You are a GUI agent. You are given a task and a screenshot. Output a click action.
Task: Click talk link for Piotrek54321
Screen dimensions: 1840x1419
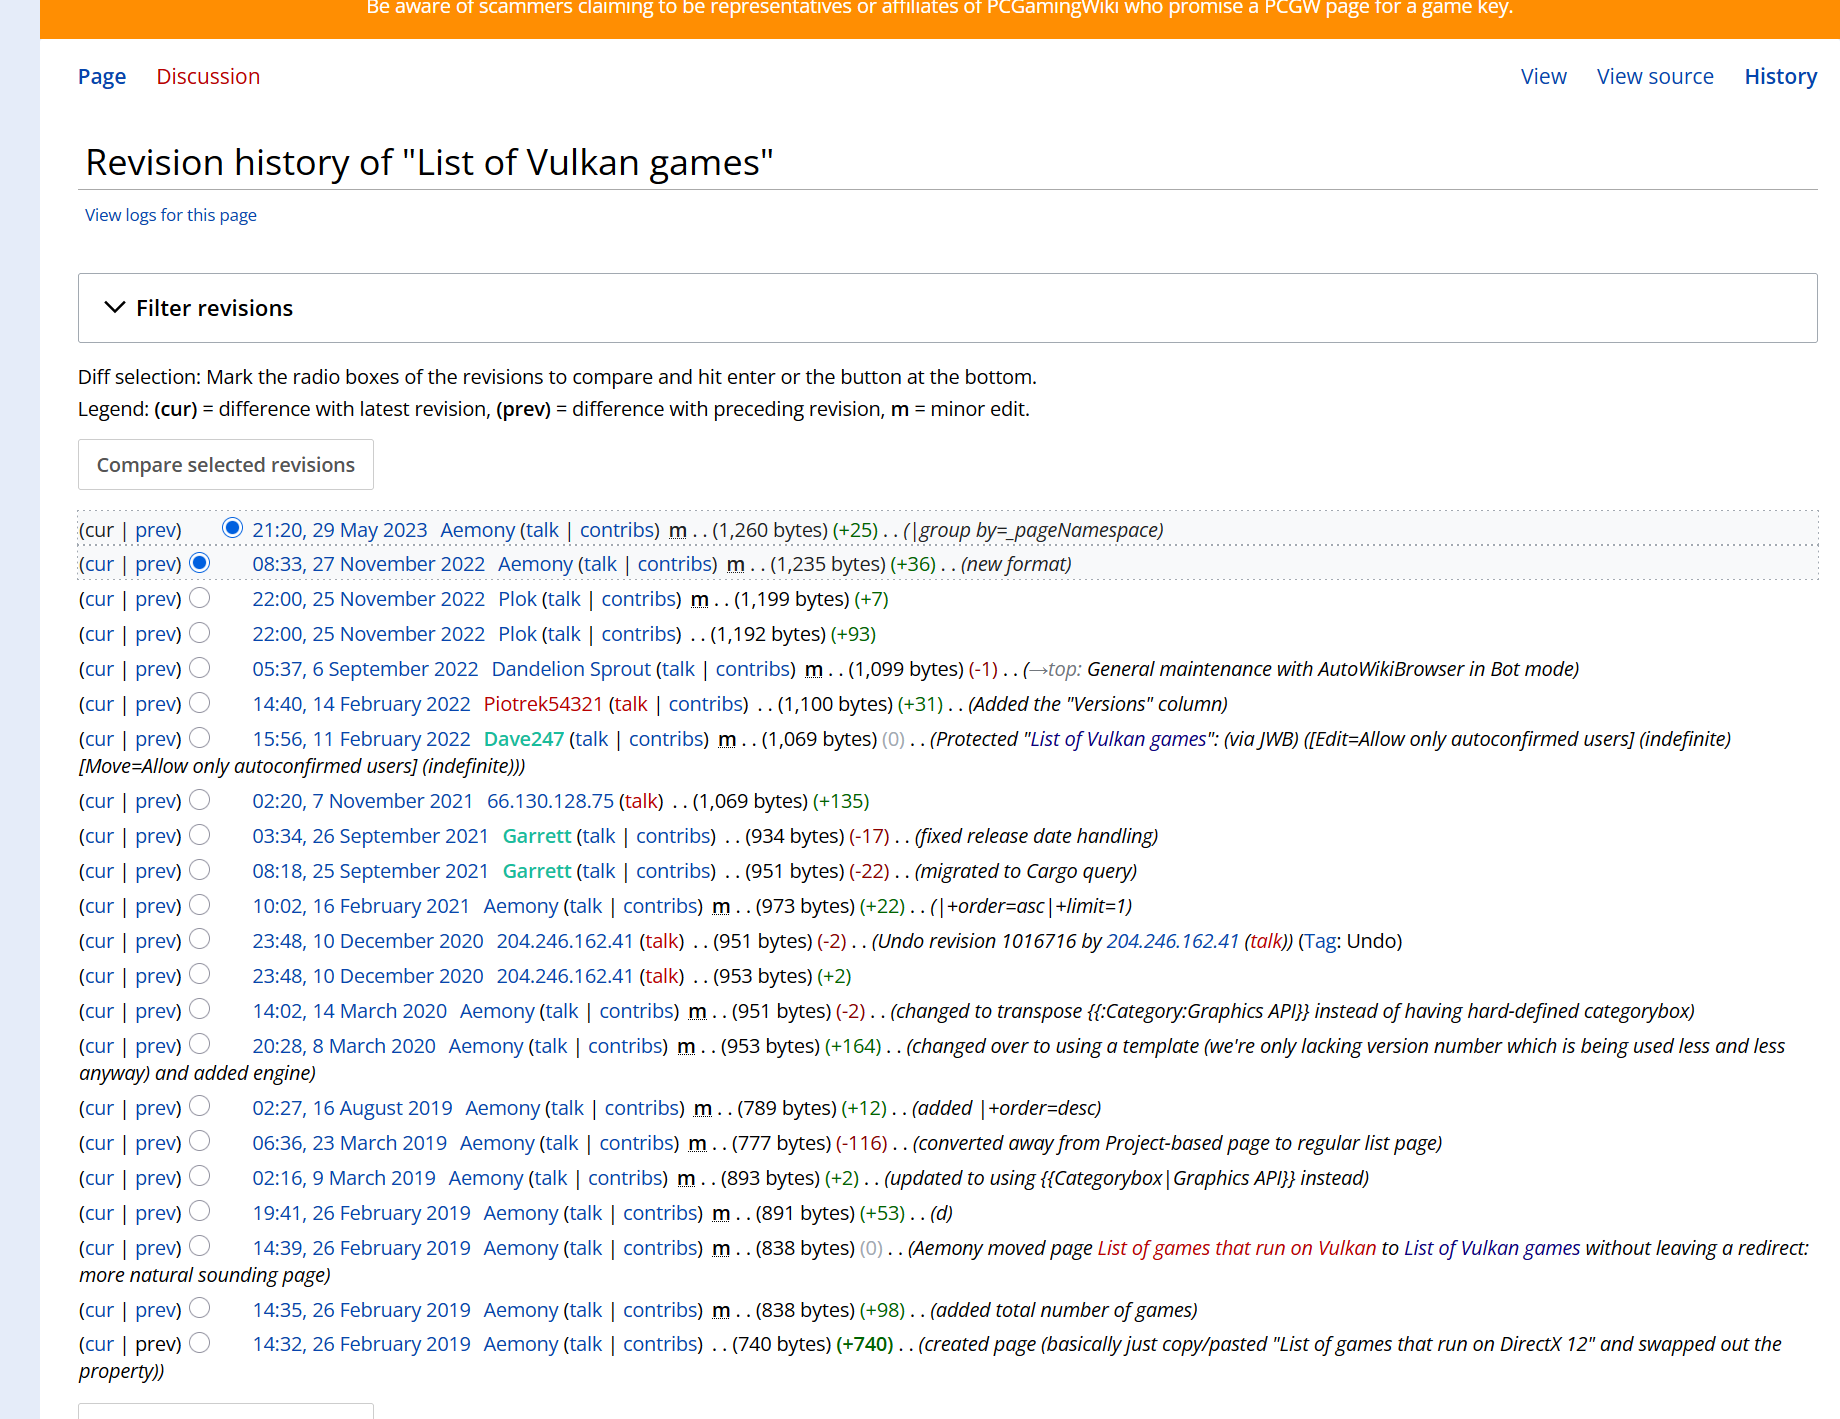[x=631, y=704]
